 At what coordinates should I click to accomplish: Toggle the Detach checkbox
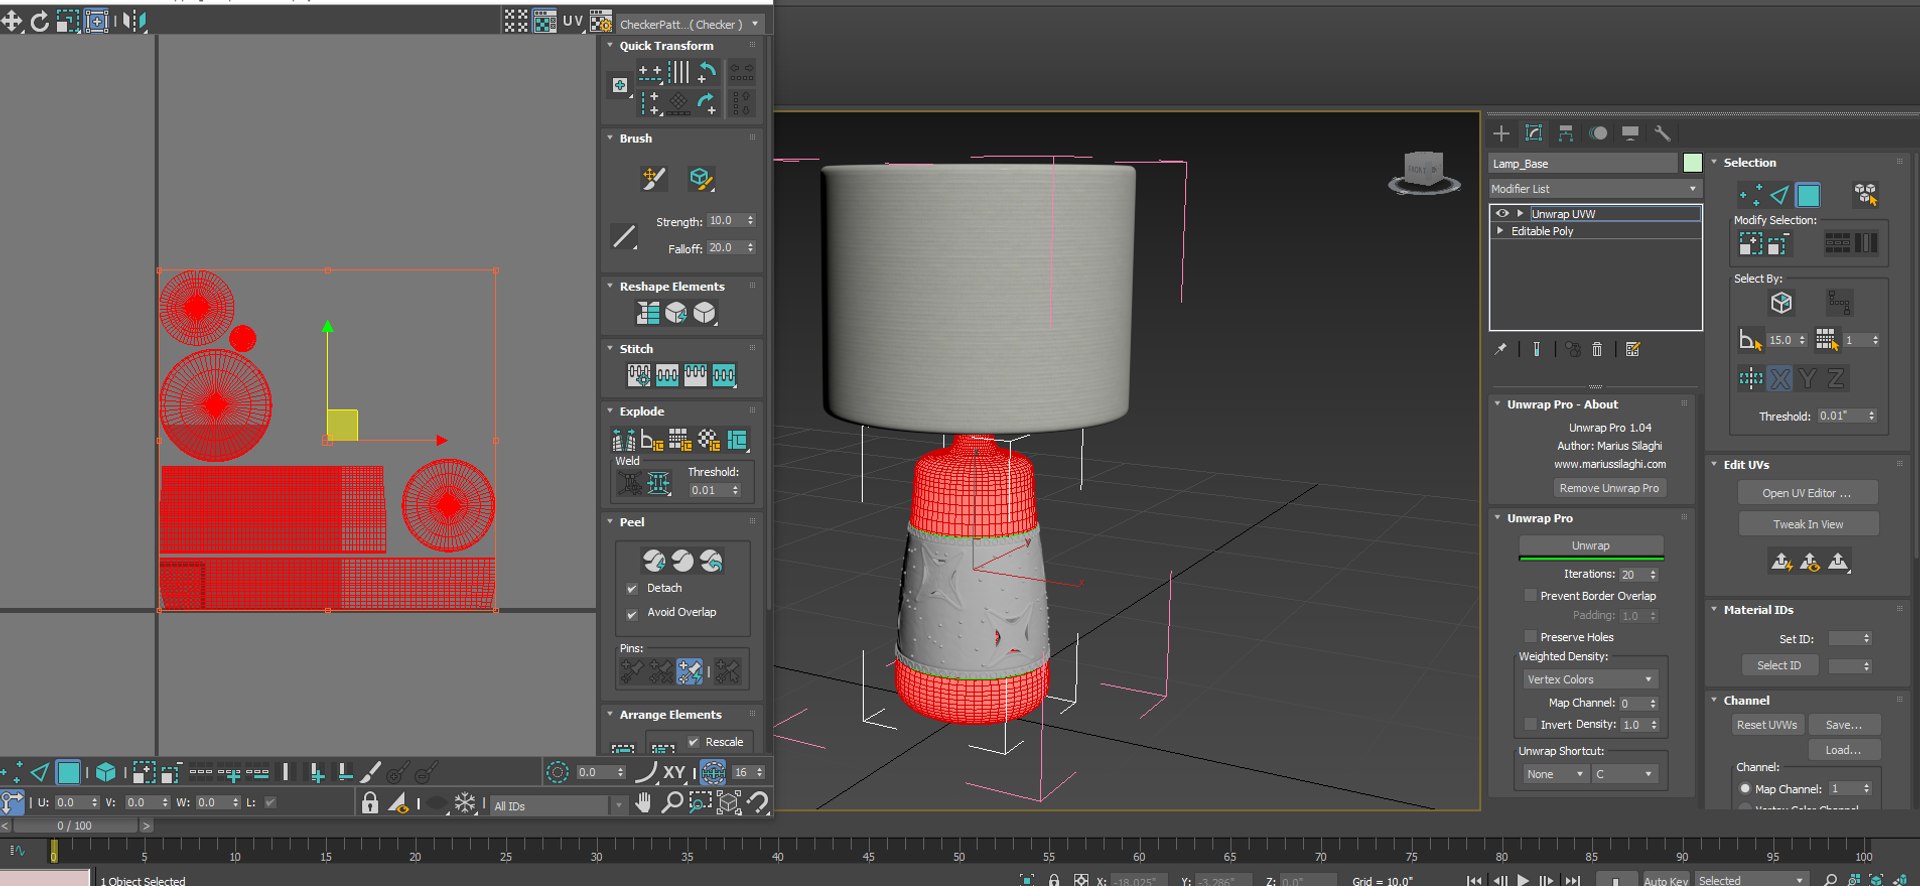click(x=632, y=589)
